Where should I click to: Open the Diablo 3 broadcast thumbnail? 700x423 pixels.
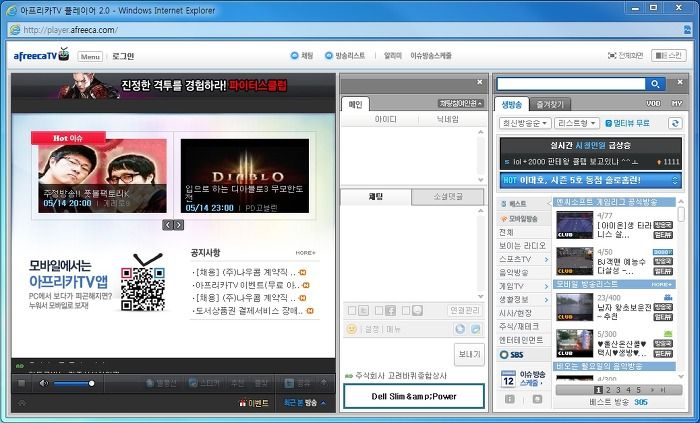coord(245,175)
